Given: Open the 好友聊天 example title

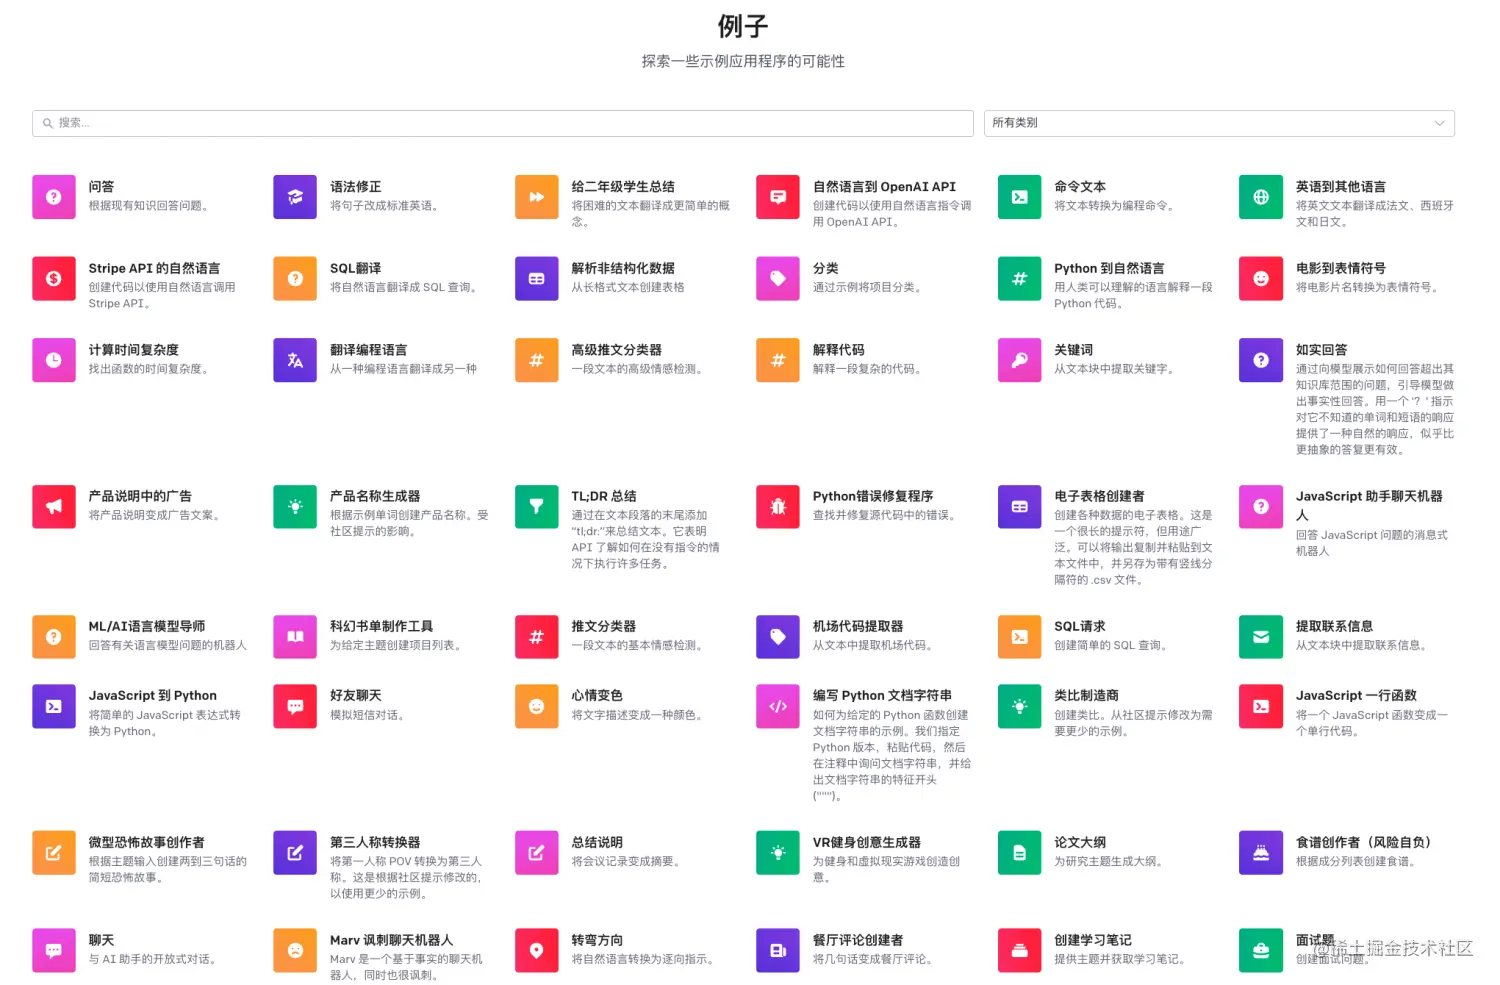Looking at the screenshot, I should coord(356,695).
